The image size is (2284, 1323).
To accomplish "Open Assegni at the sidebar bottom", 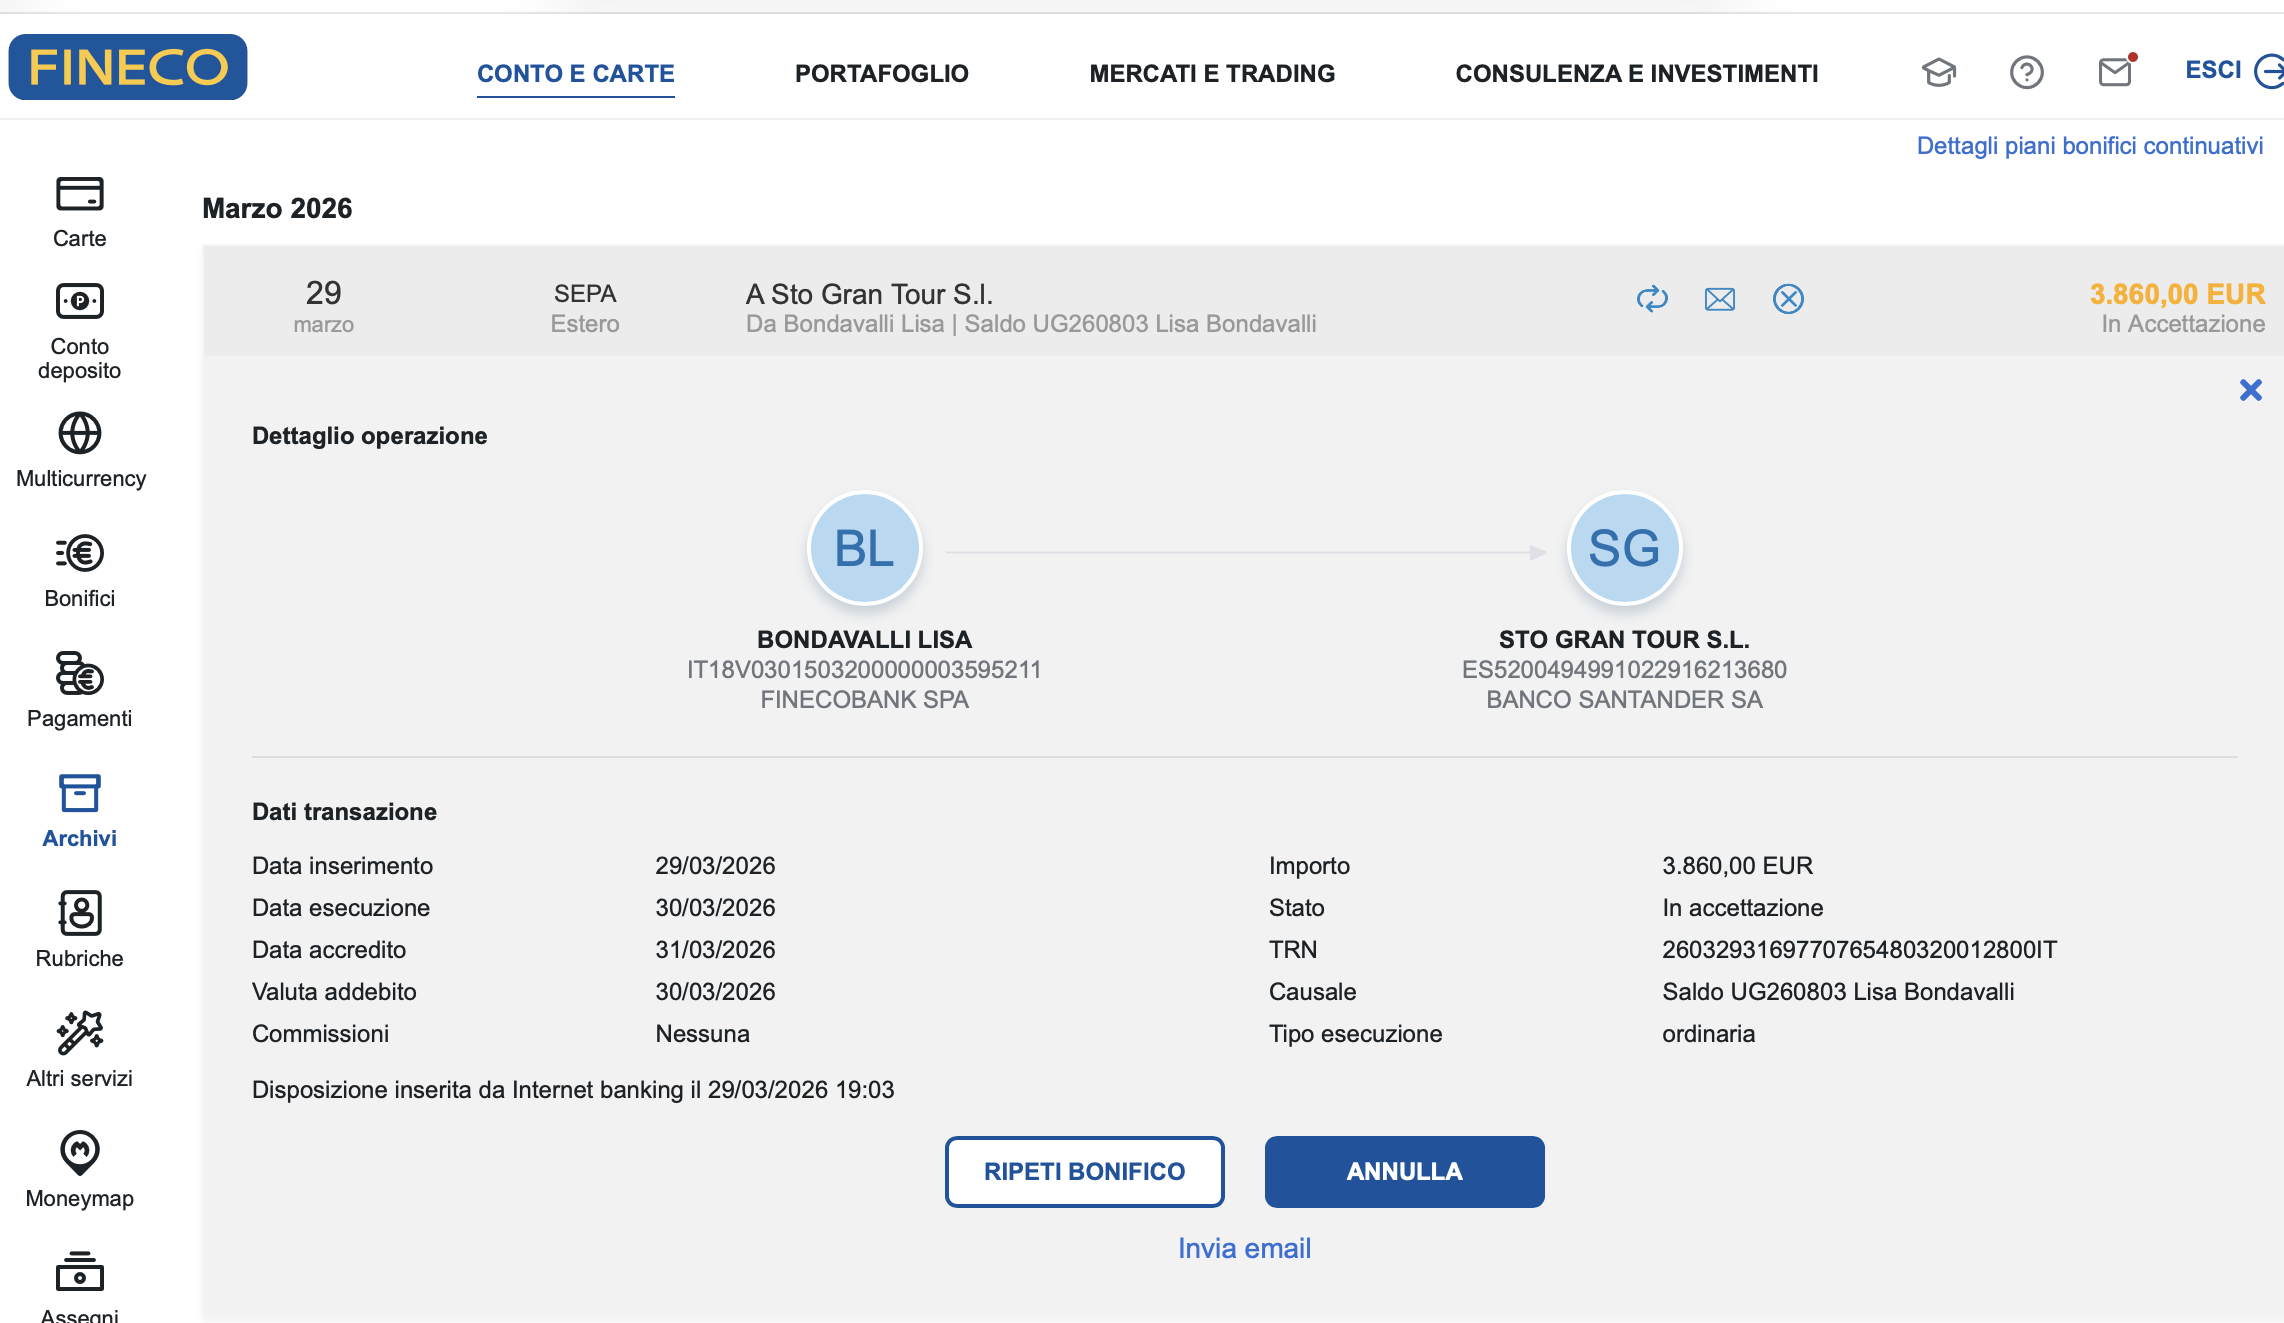I will pyautogui.click(x=79, y=1287).
